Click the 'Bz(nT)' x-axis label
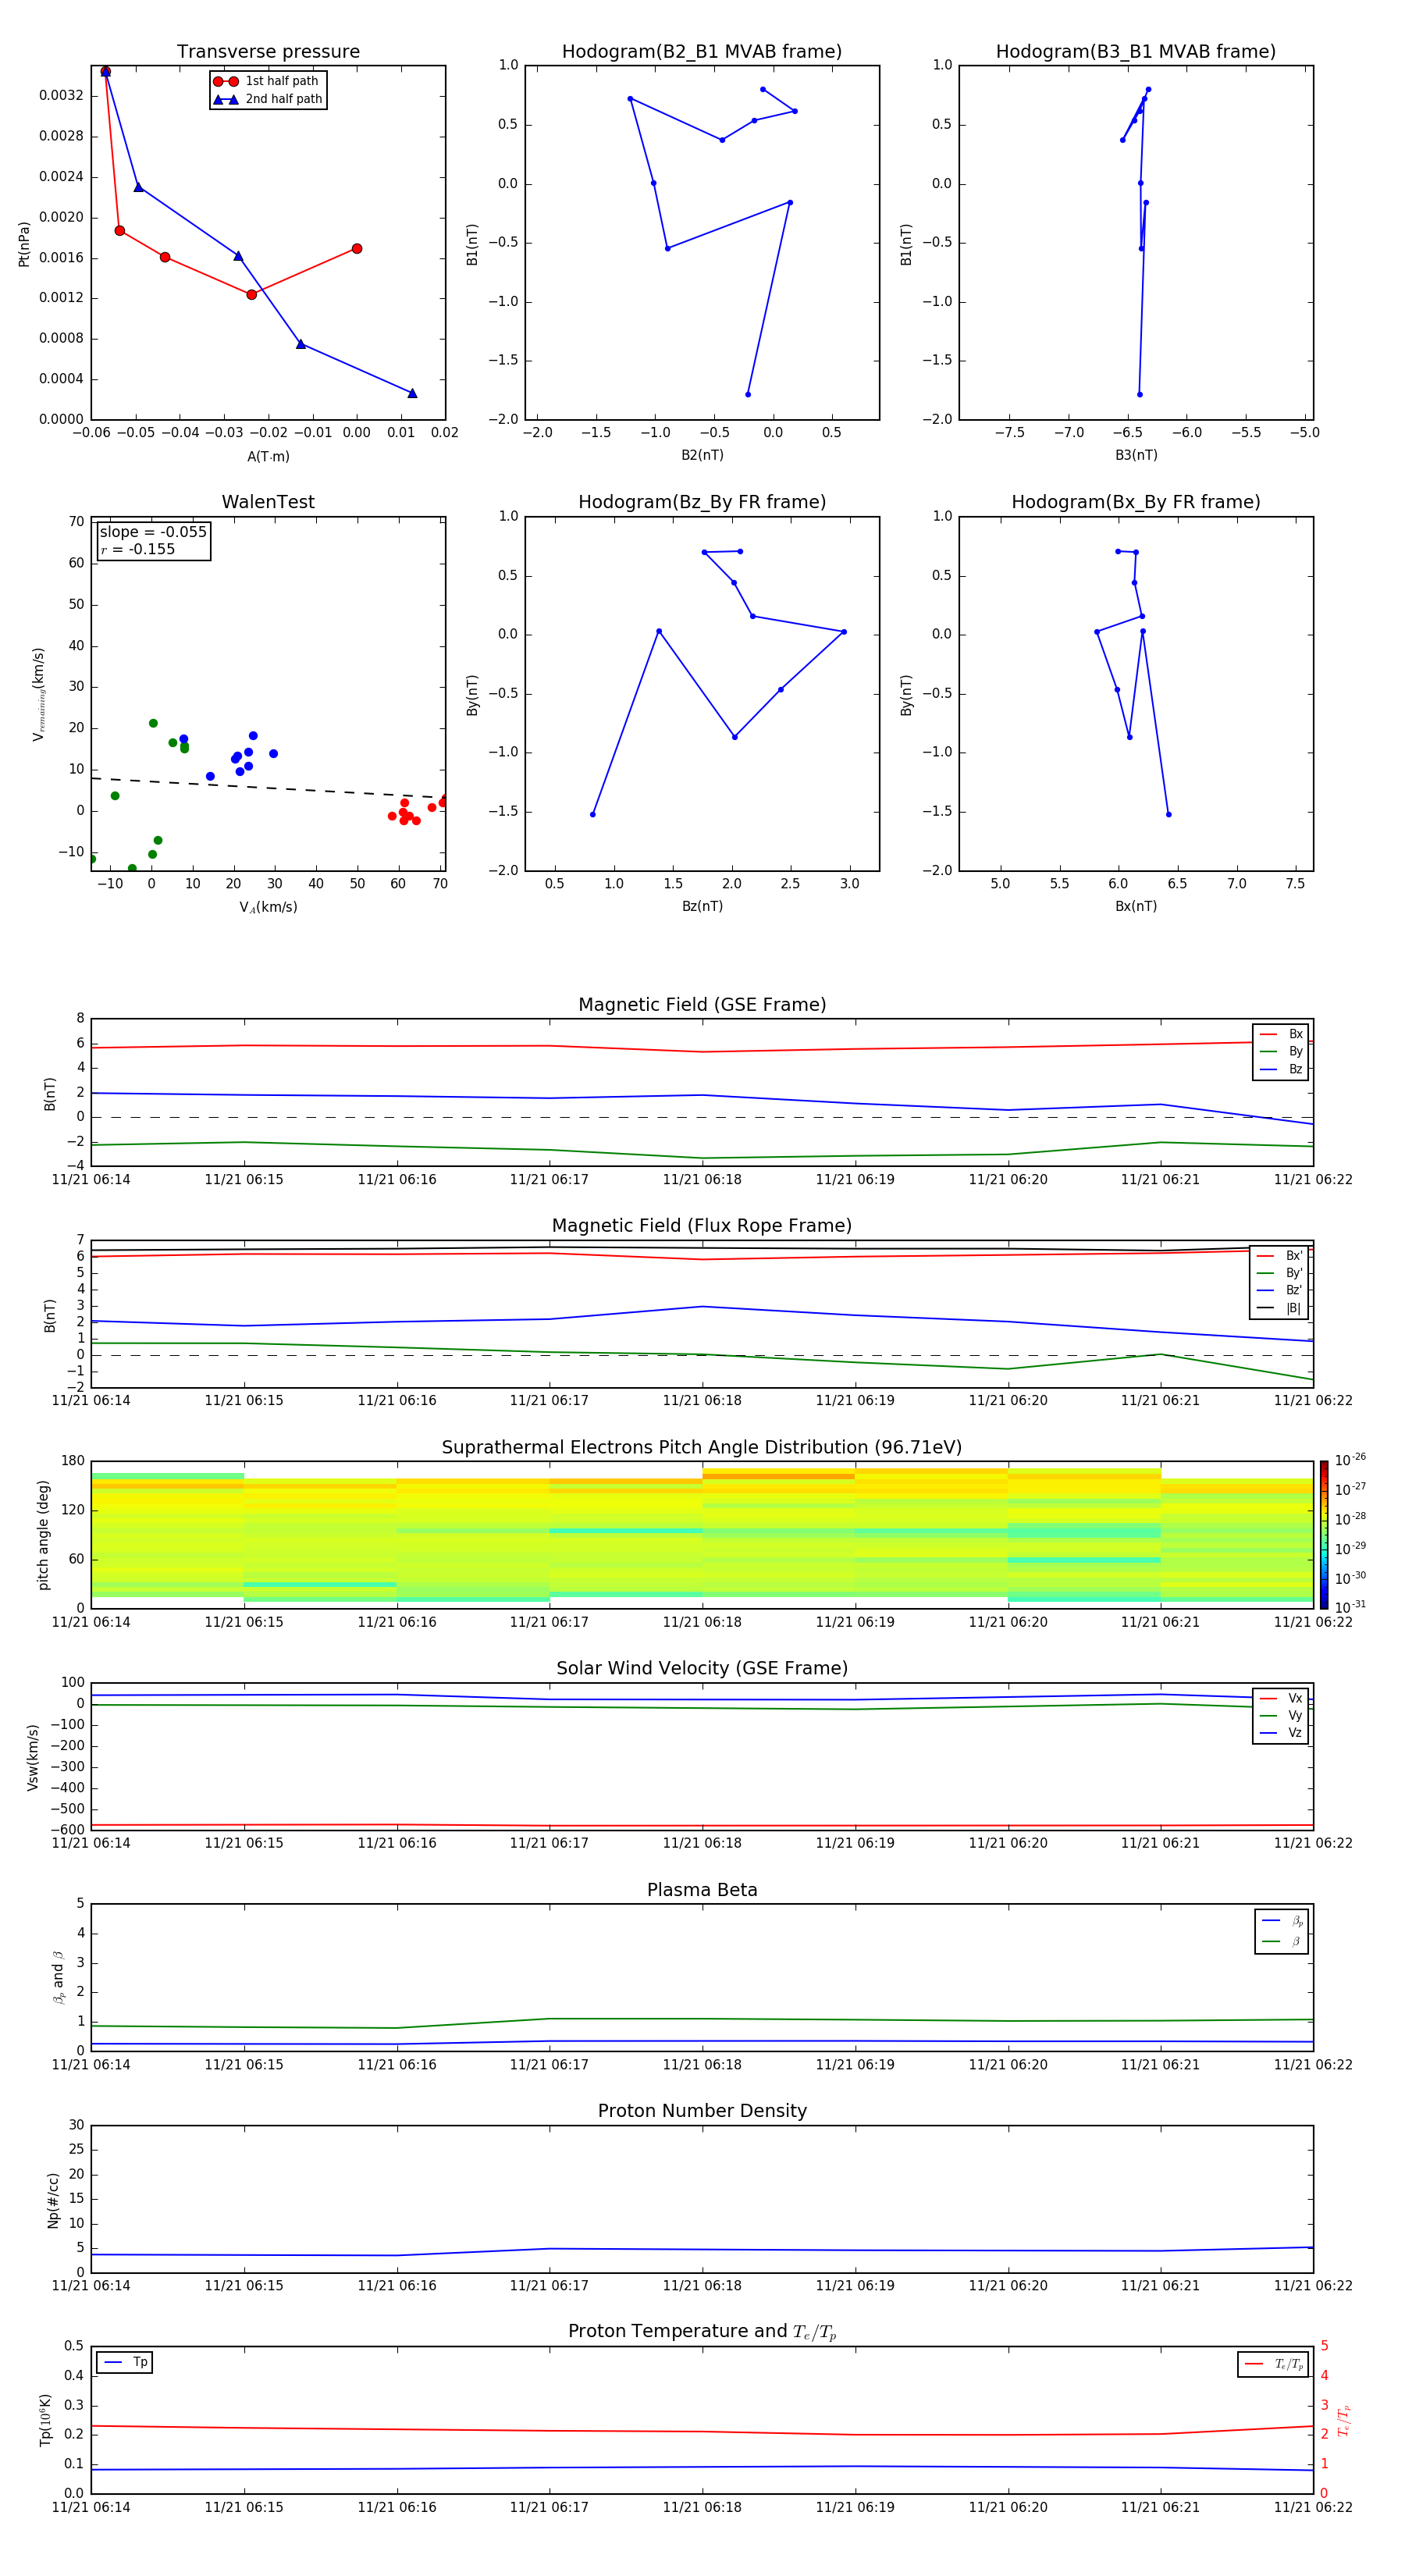This screenshot has width=1405, height=2576. (x=702, y=906)
